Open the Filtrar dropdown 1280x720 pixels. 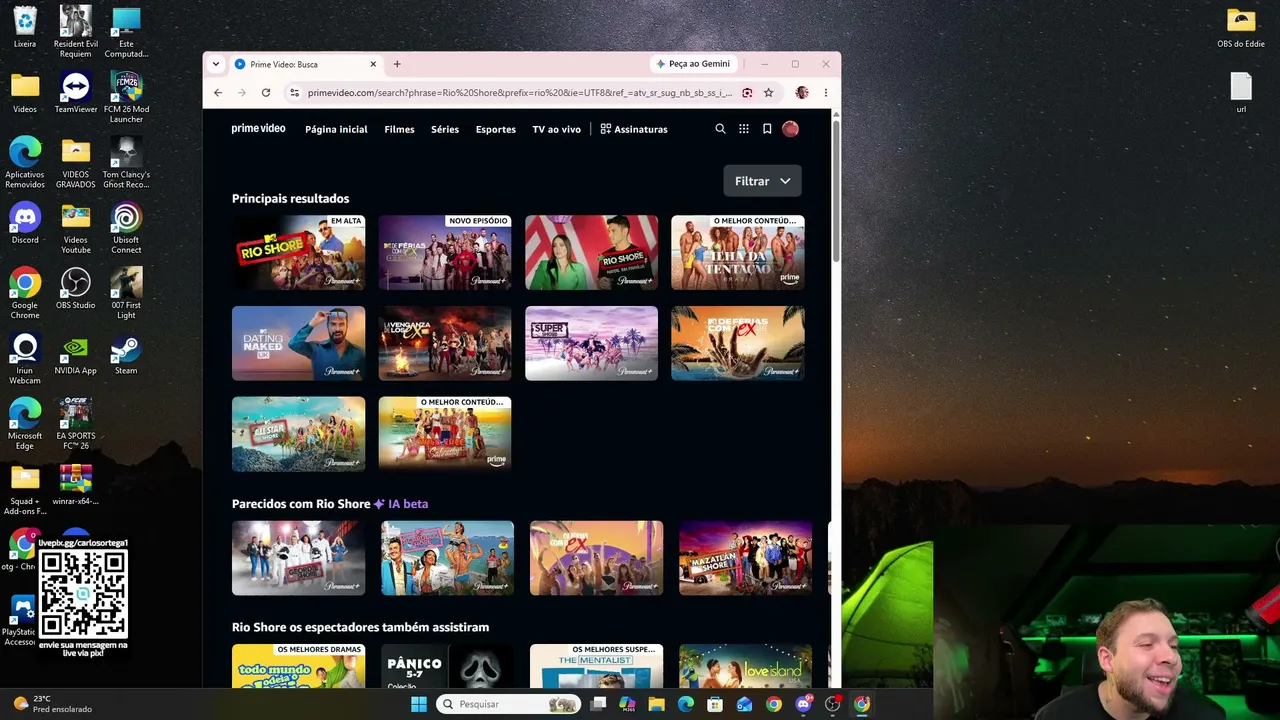[762, 181]
